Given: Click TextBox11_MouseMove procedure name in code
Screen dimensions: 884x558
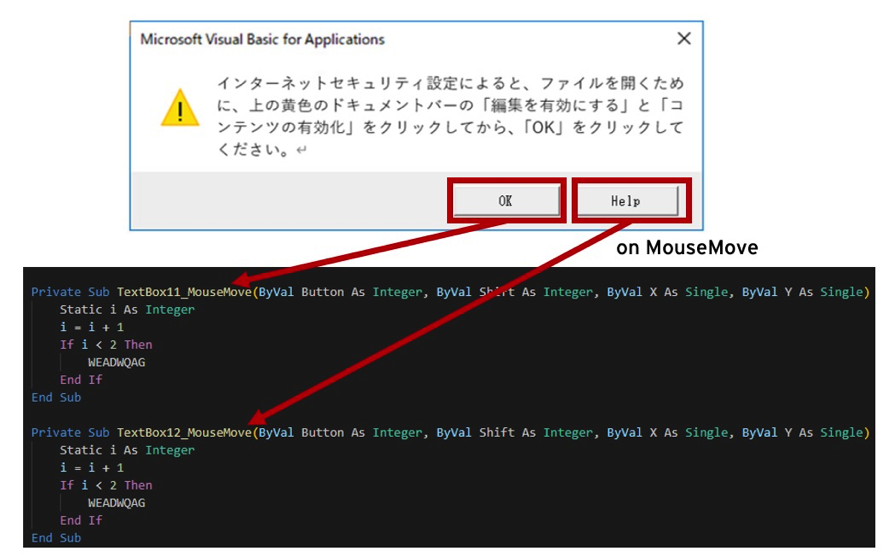Looking at the screenshot, I should tap(184, 292).
